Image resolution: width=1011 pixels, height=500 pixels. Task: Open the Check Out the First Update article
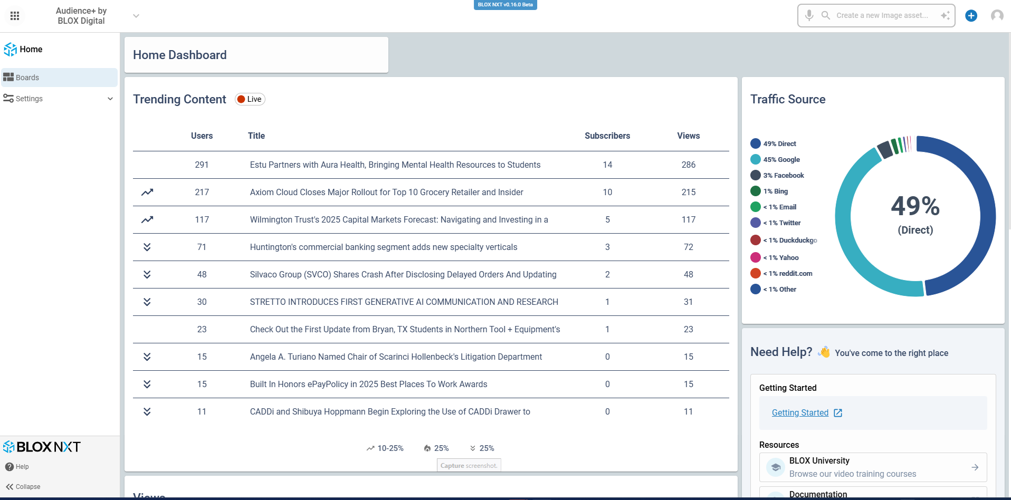click(405, 330)
